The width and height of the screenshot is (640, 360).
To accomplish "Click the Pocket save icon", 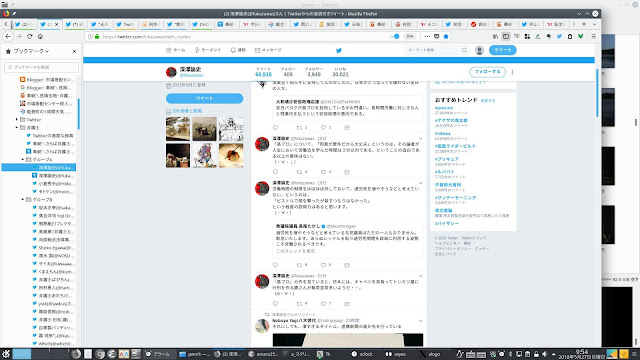I will pyautogui.click(x=436, y=36).
